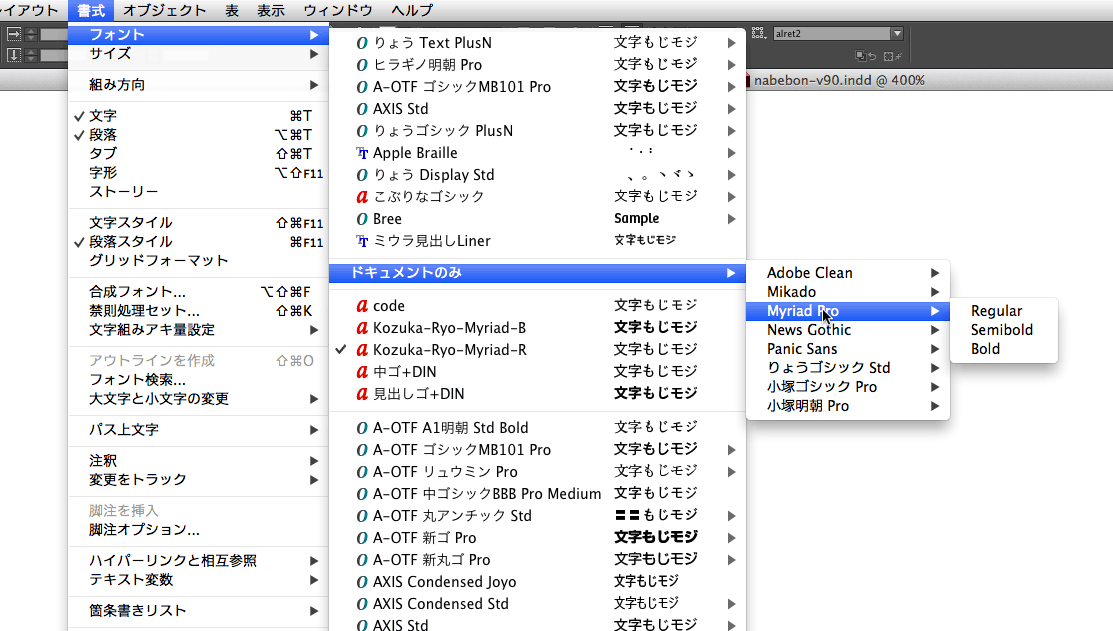Click the OpenType icon beside AXIS Condensed Std
1113x631 pixels.
[362, 604]
